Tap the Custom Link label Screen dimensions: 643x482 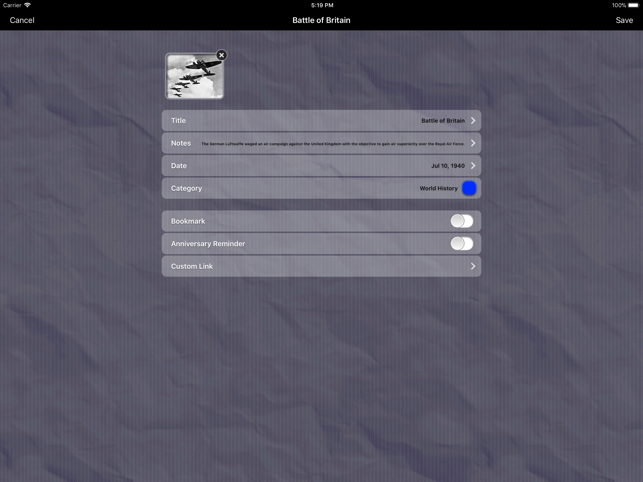192,266
